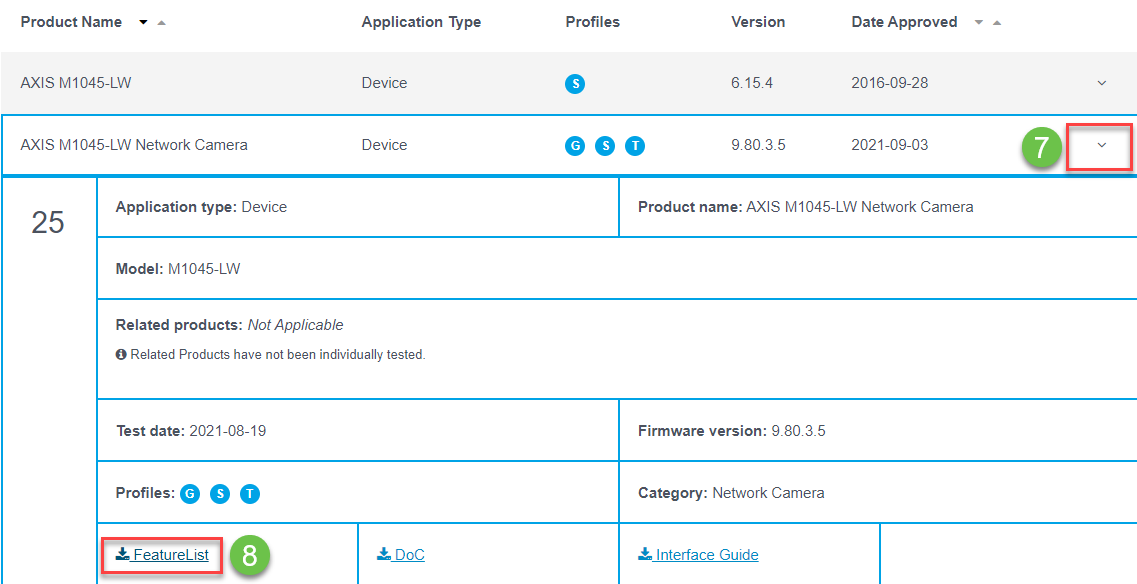Sort Product Name ascending with up arrow

pyautogui.click(x=162, y=23)
